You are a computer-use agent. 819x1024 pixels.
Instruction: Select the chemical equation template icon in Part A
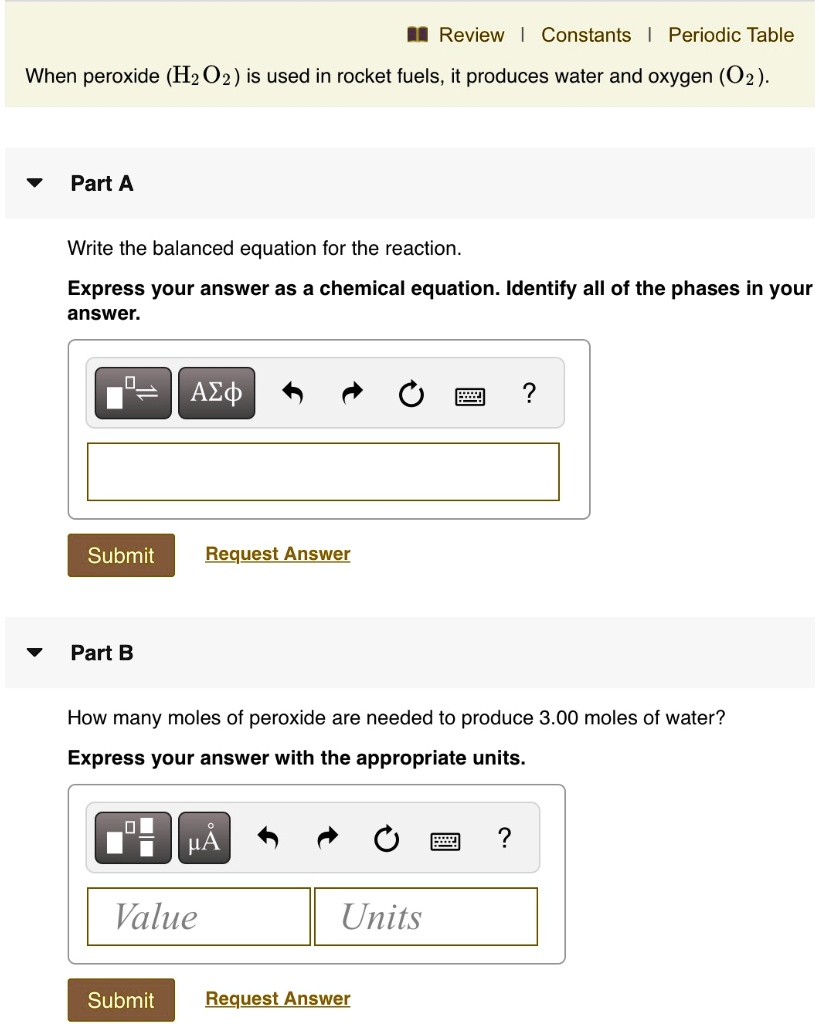[x=132, y=392]
